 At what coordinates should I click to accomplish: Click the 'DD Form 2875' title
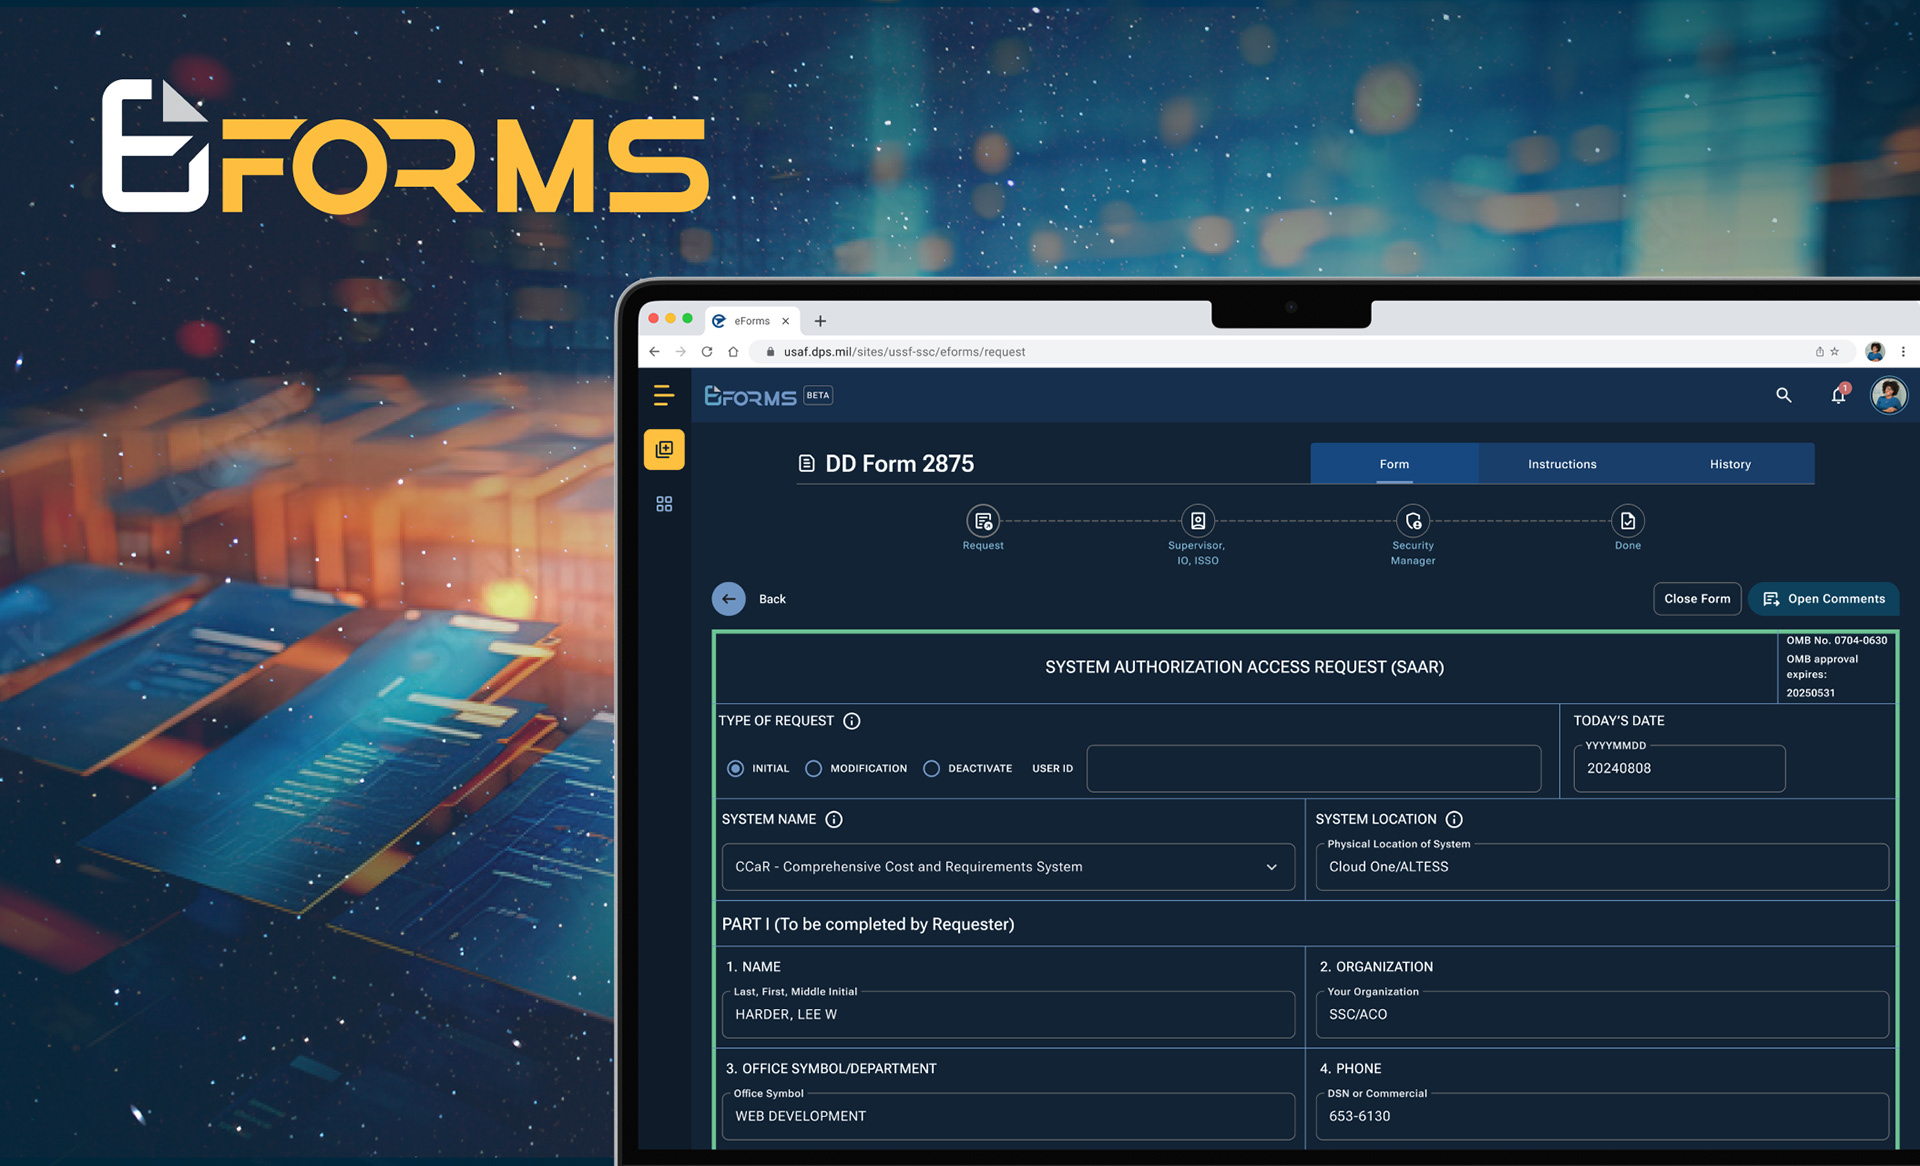tap(899, 463)
